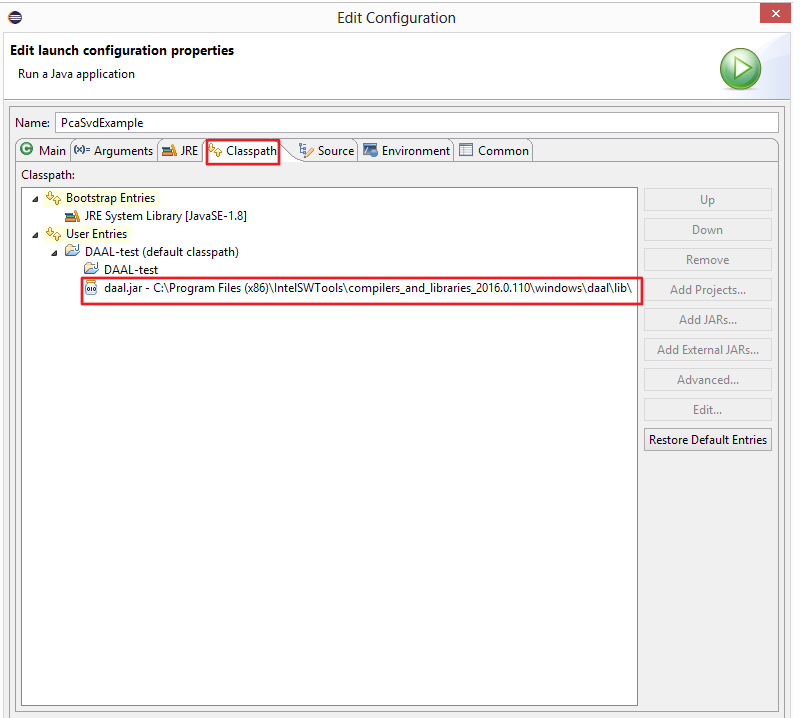Switch to the Main tab

pyautogui.click(x=43, y=151)
